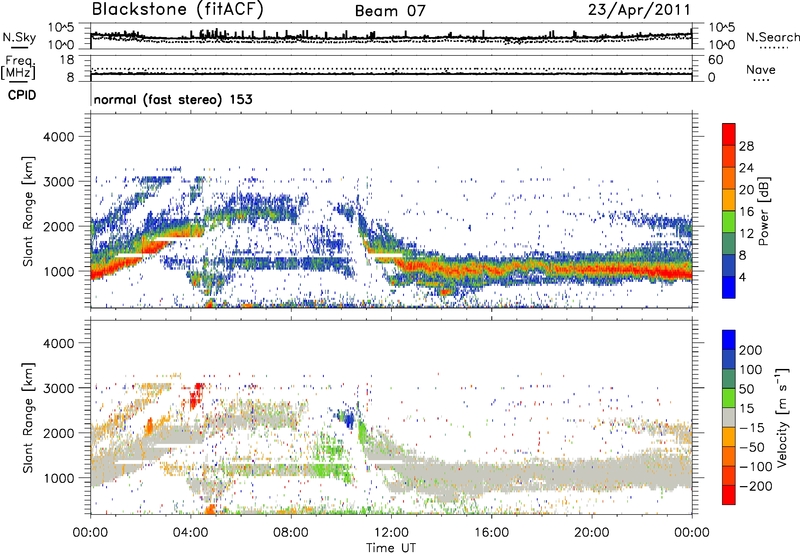
Task: Click the blue velocity patch near 10:30 UT
Action: (x=348, y=420)
